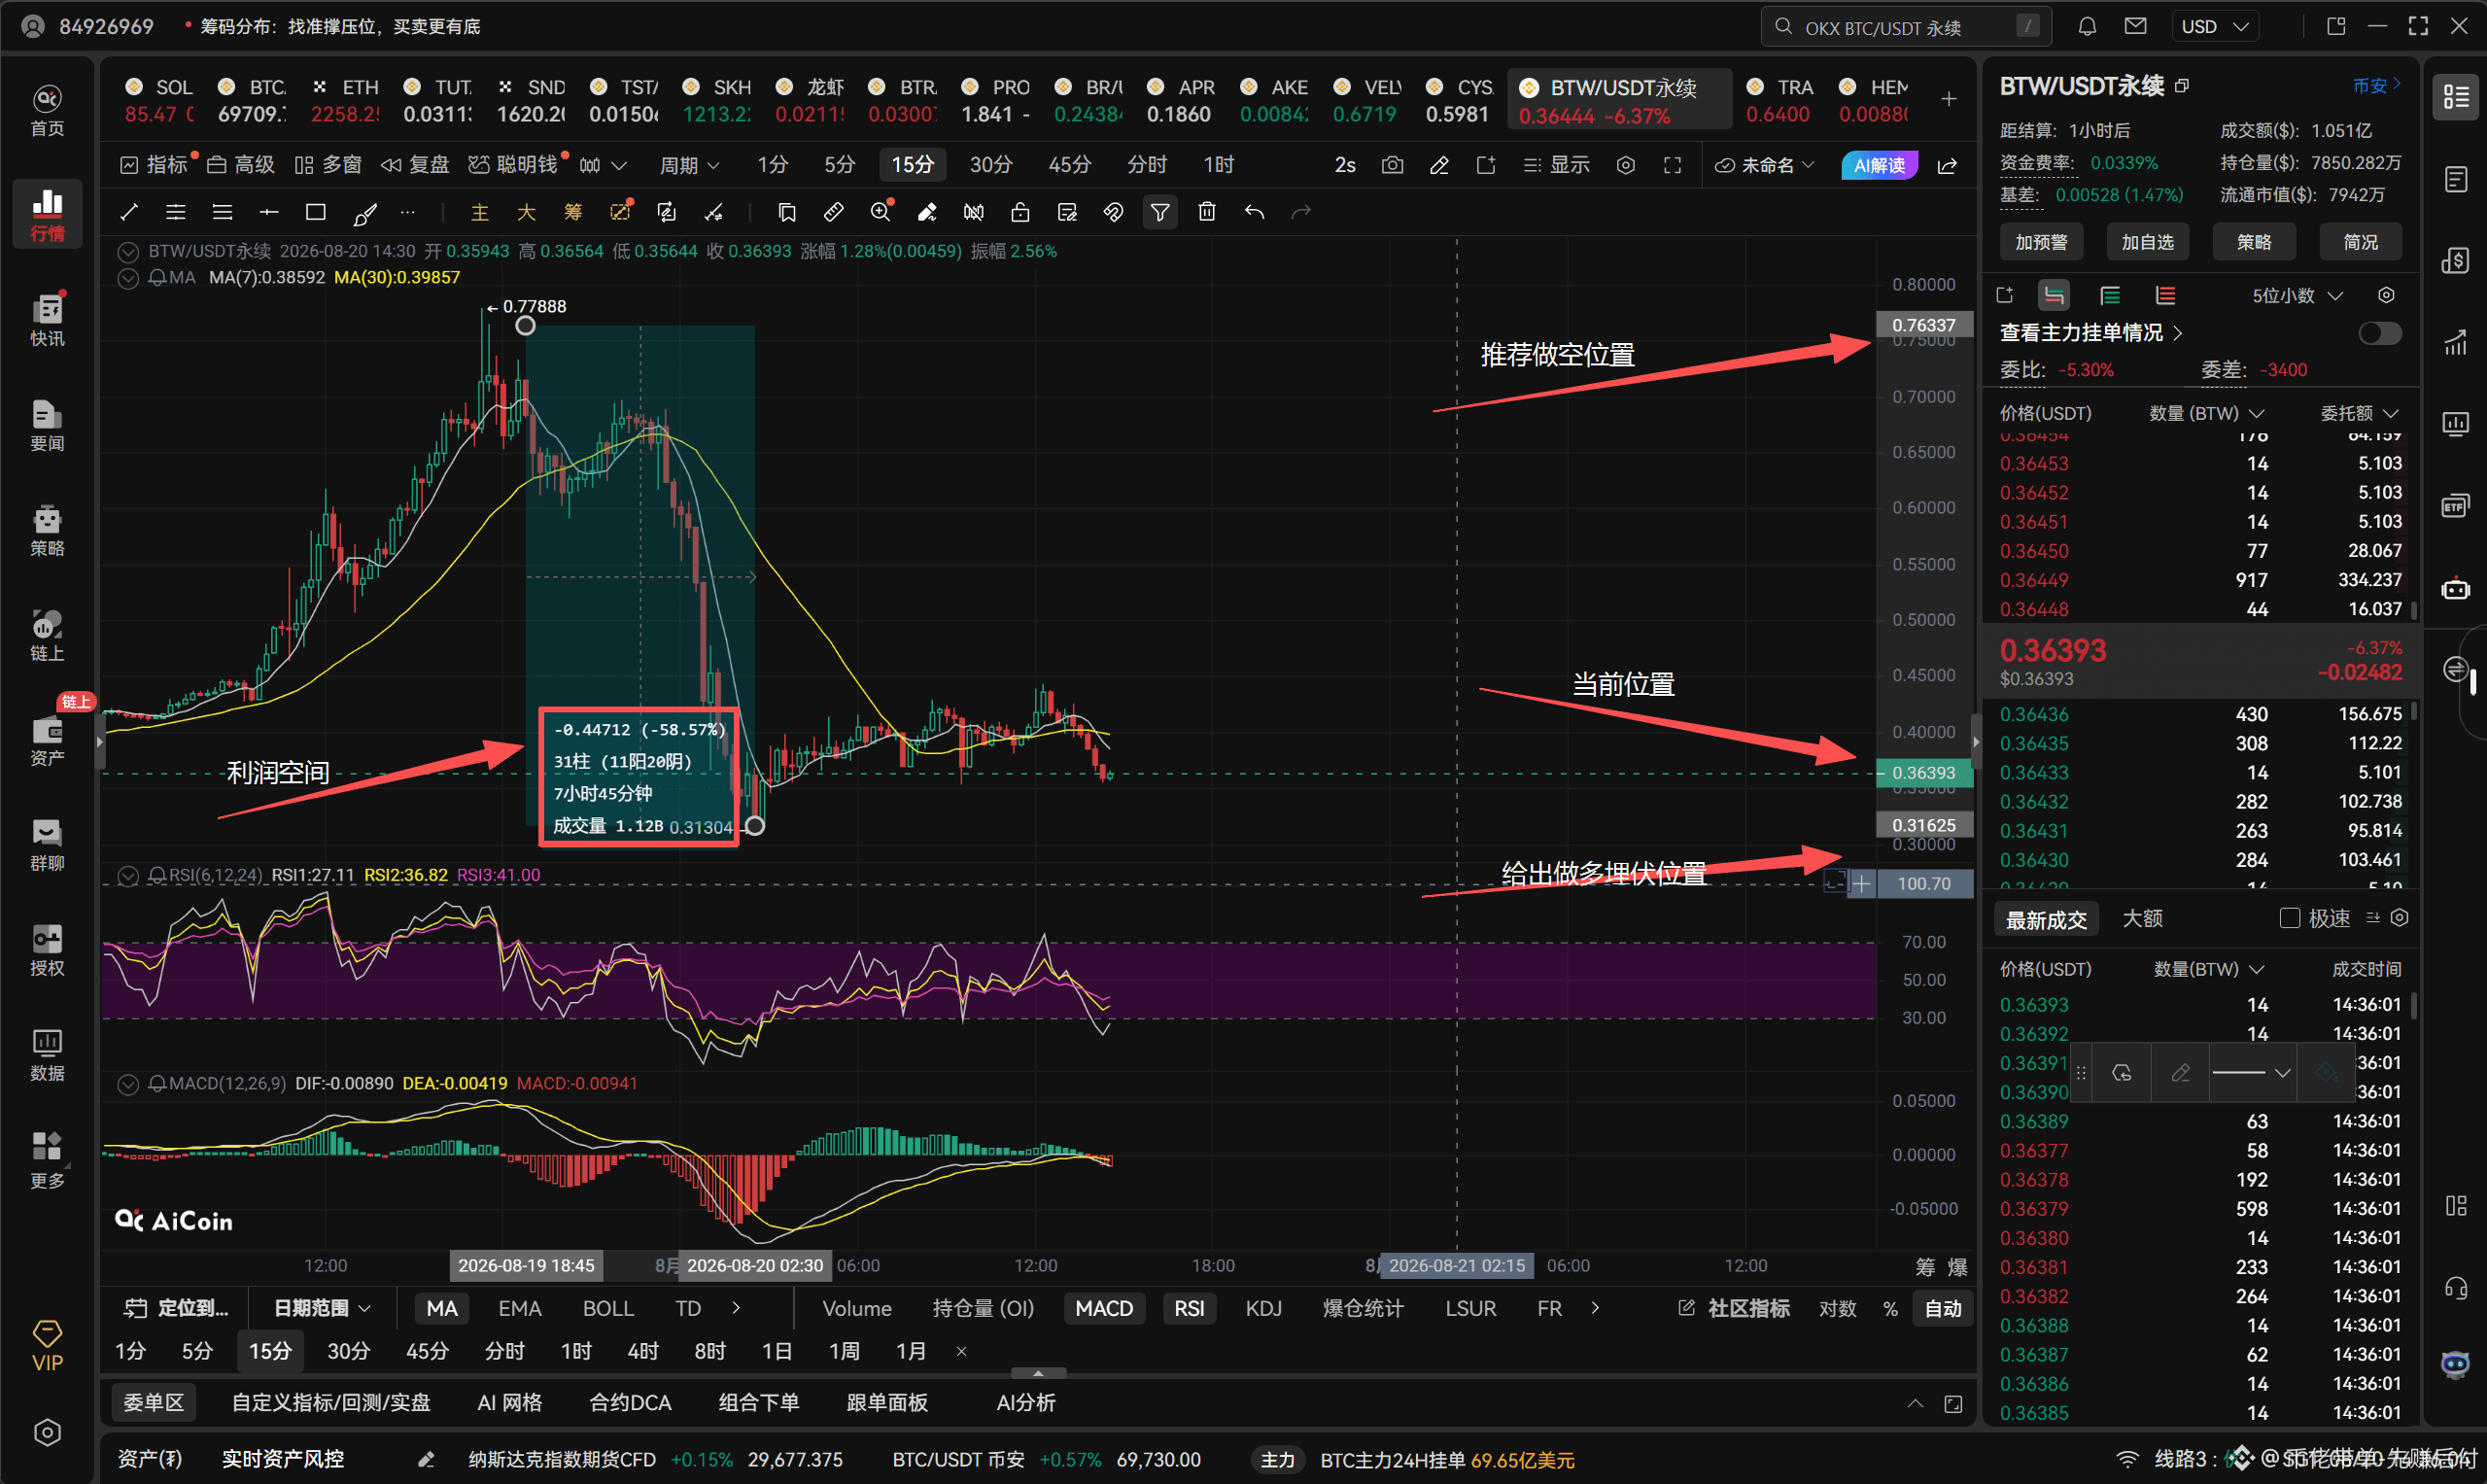
Task: Select the trend line drawing tool
Action: coord(129,212)
